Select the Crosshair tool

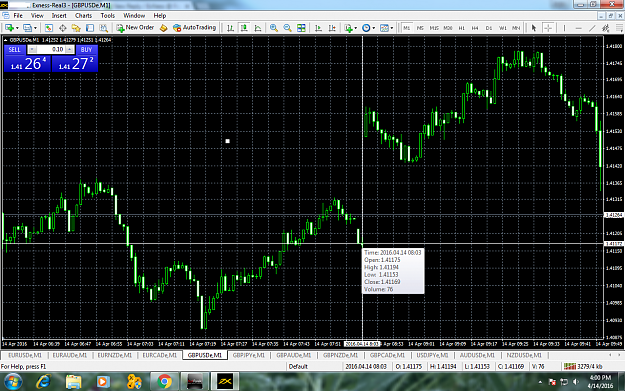548,28
